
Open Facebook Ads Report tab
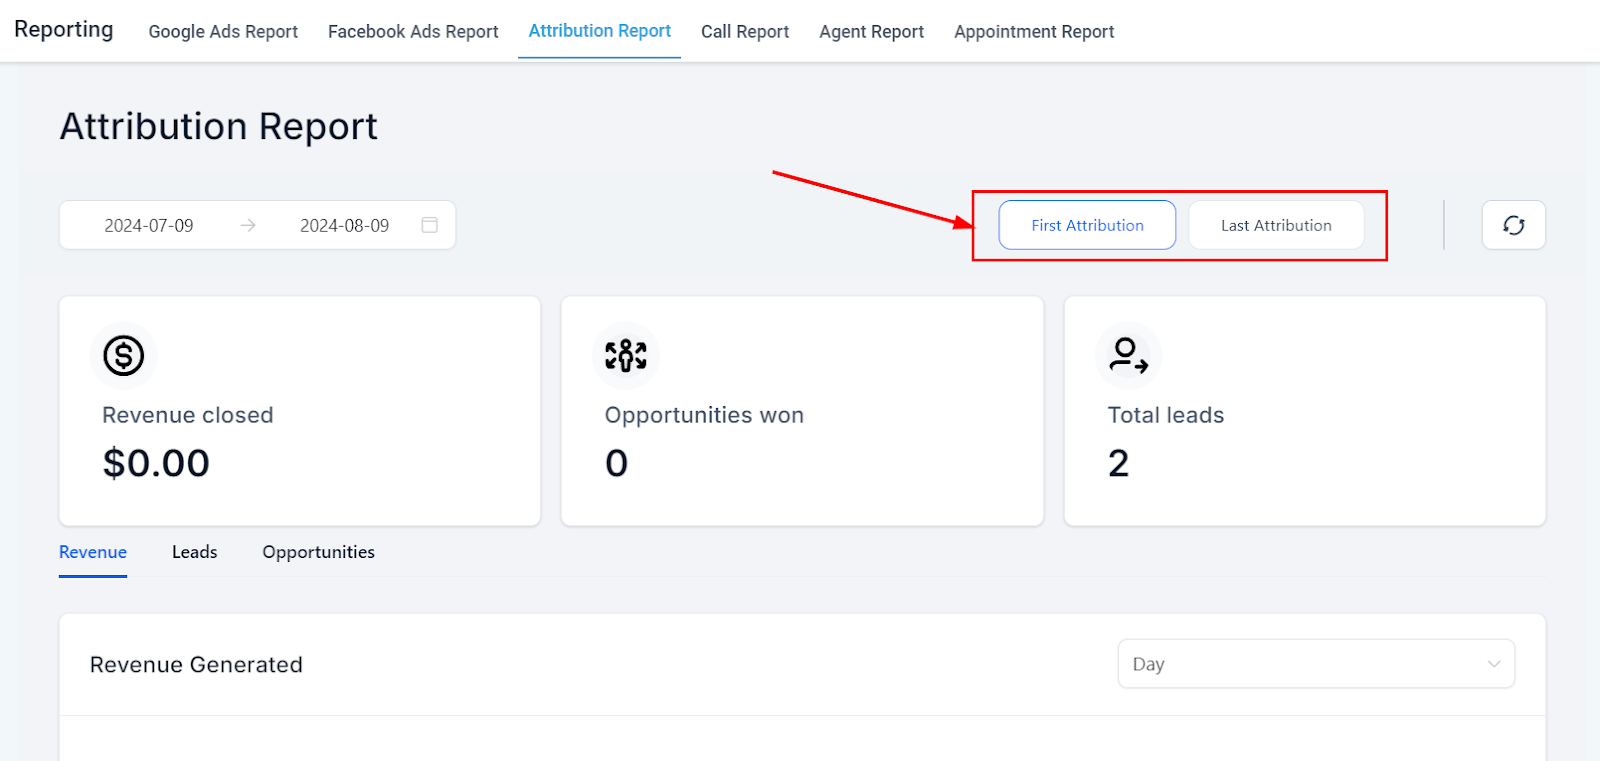tap(413, 31)
